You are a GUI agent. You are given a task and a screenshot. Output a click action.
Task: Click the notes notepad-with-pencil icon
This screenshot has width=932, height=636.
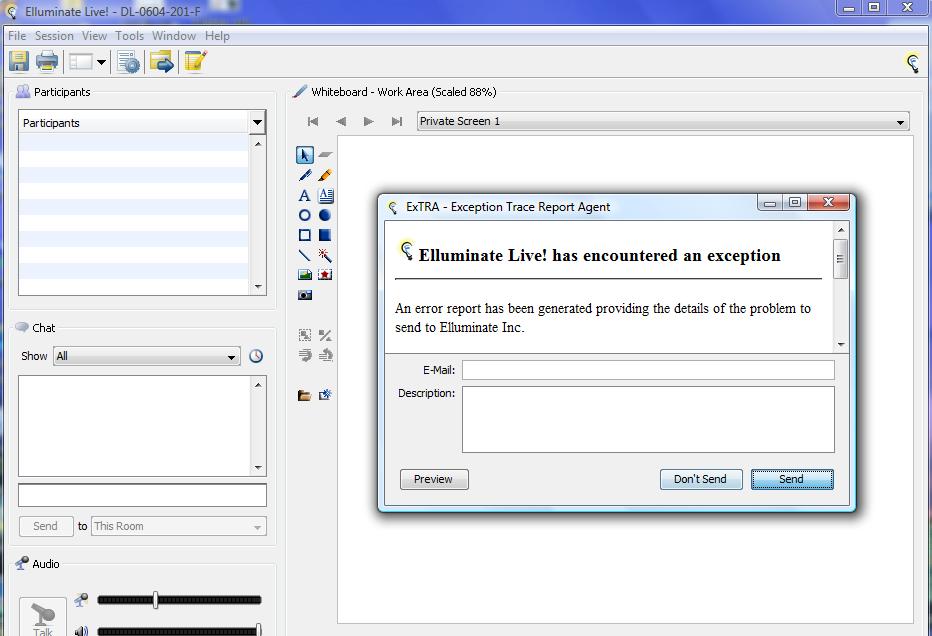pos(195,62)
